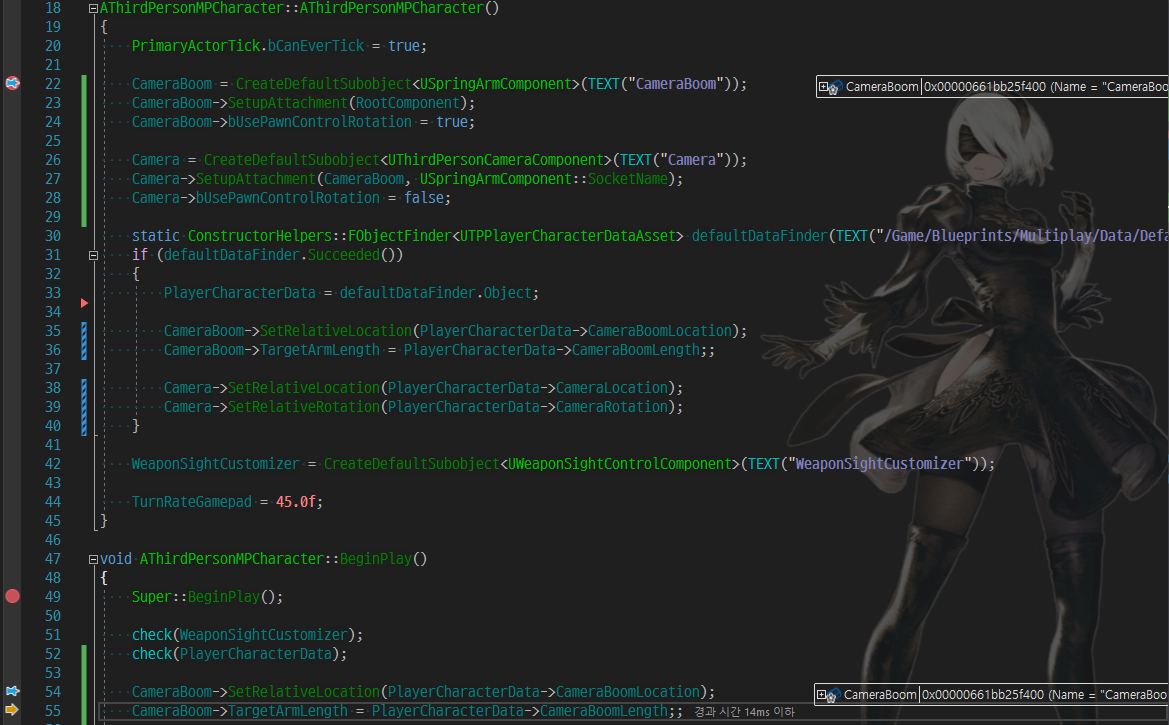
Task: Click the green change-tracking bar beside line 52
Action: (x=84, y=653)
